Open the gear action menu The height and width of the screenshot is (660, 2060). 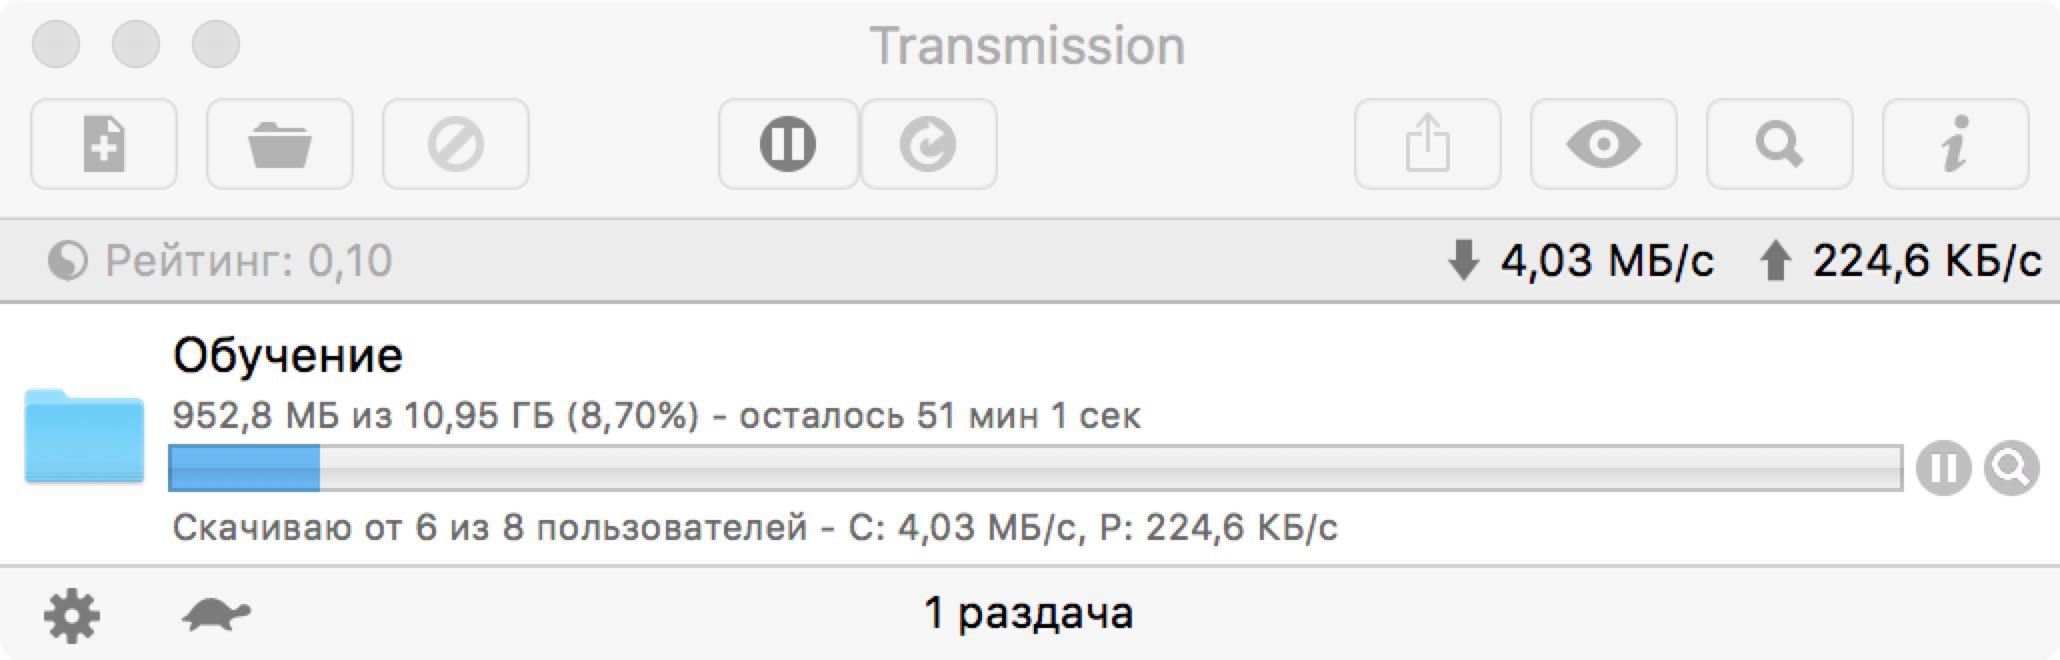72,615
